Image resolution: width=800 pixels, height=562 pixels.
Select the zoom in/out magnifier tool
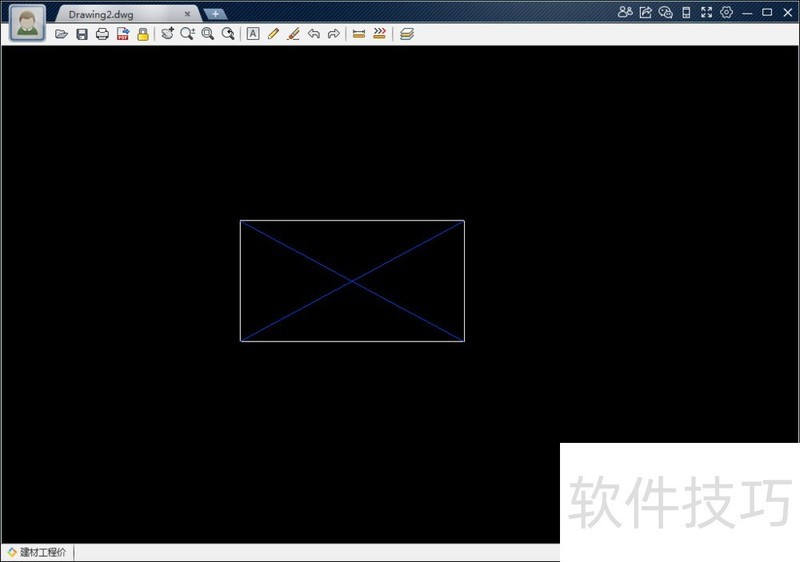[x=187, y=34]
